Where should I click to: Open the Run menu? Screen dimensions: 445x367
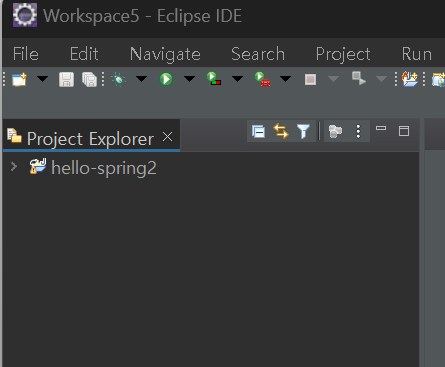pyautogui.click(x=417, y=54)
